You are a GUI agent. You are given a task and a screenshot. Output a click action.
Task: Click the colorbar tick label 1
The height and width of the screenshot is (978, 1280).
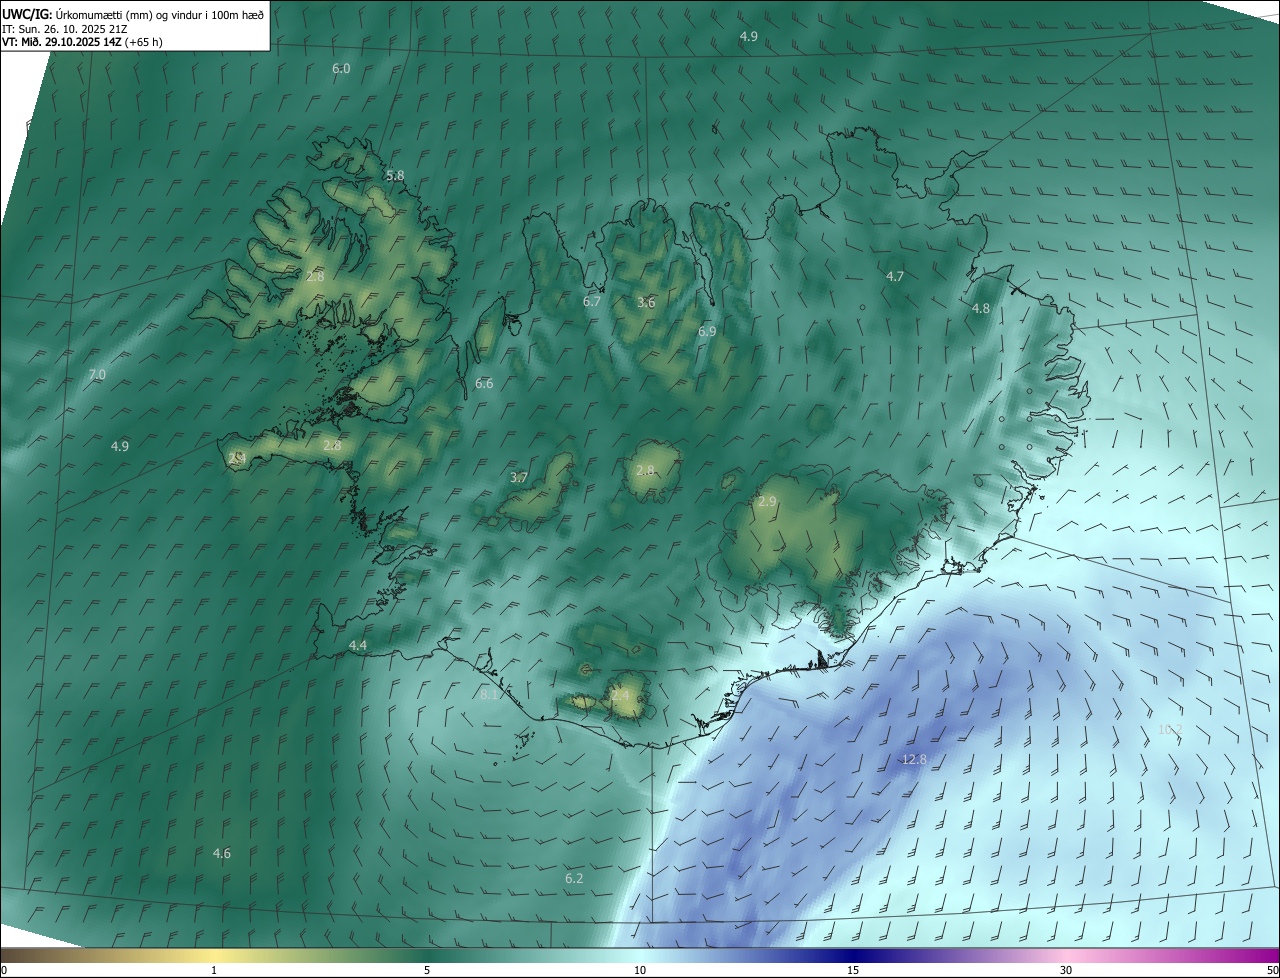pos(214,970)
